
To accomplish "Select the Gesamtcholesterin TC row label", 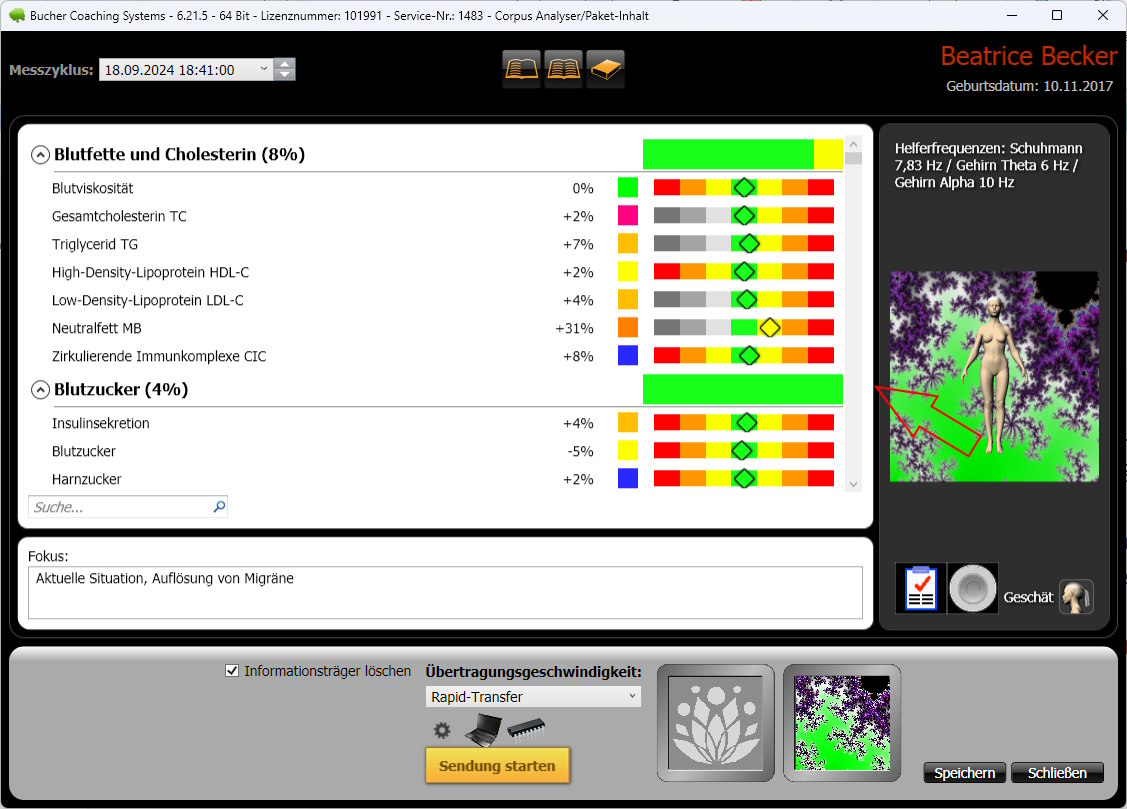I will tap(119, 216).
